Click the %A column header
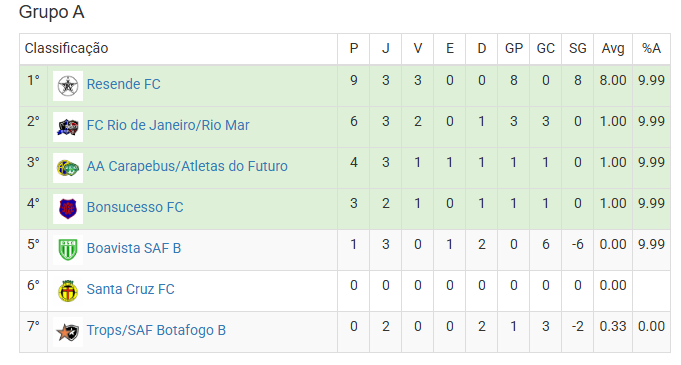681x365 pixels. [651, 48]
